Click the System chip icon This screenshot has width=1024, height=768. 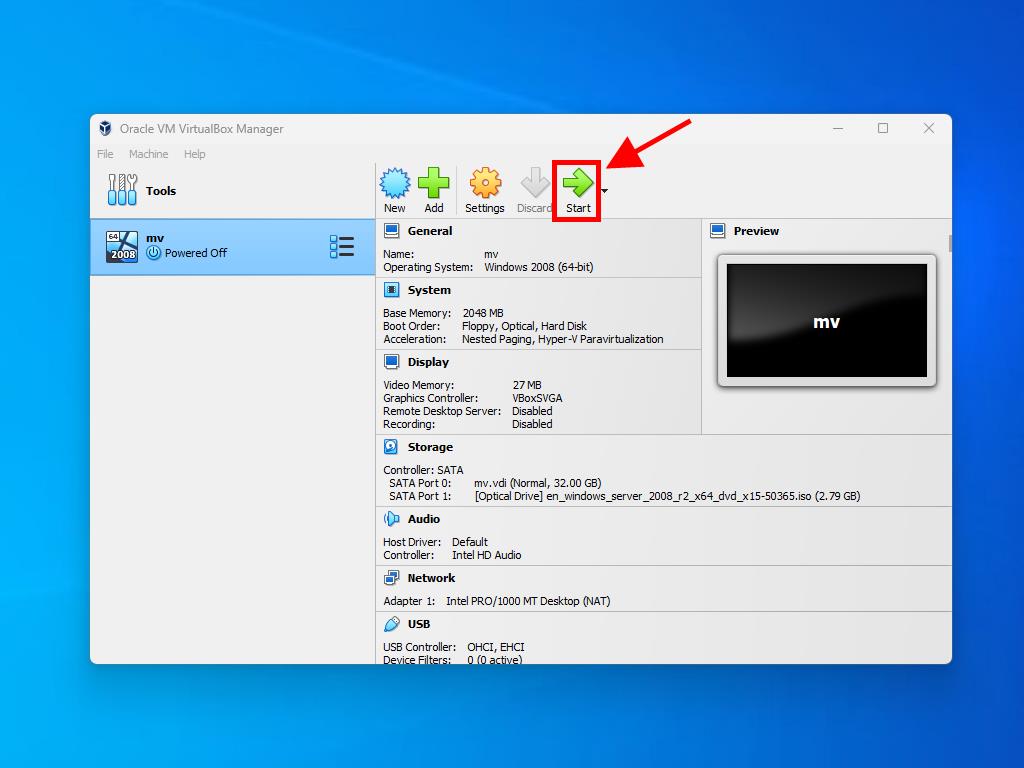click(392, 290)
